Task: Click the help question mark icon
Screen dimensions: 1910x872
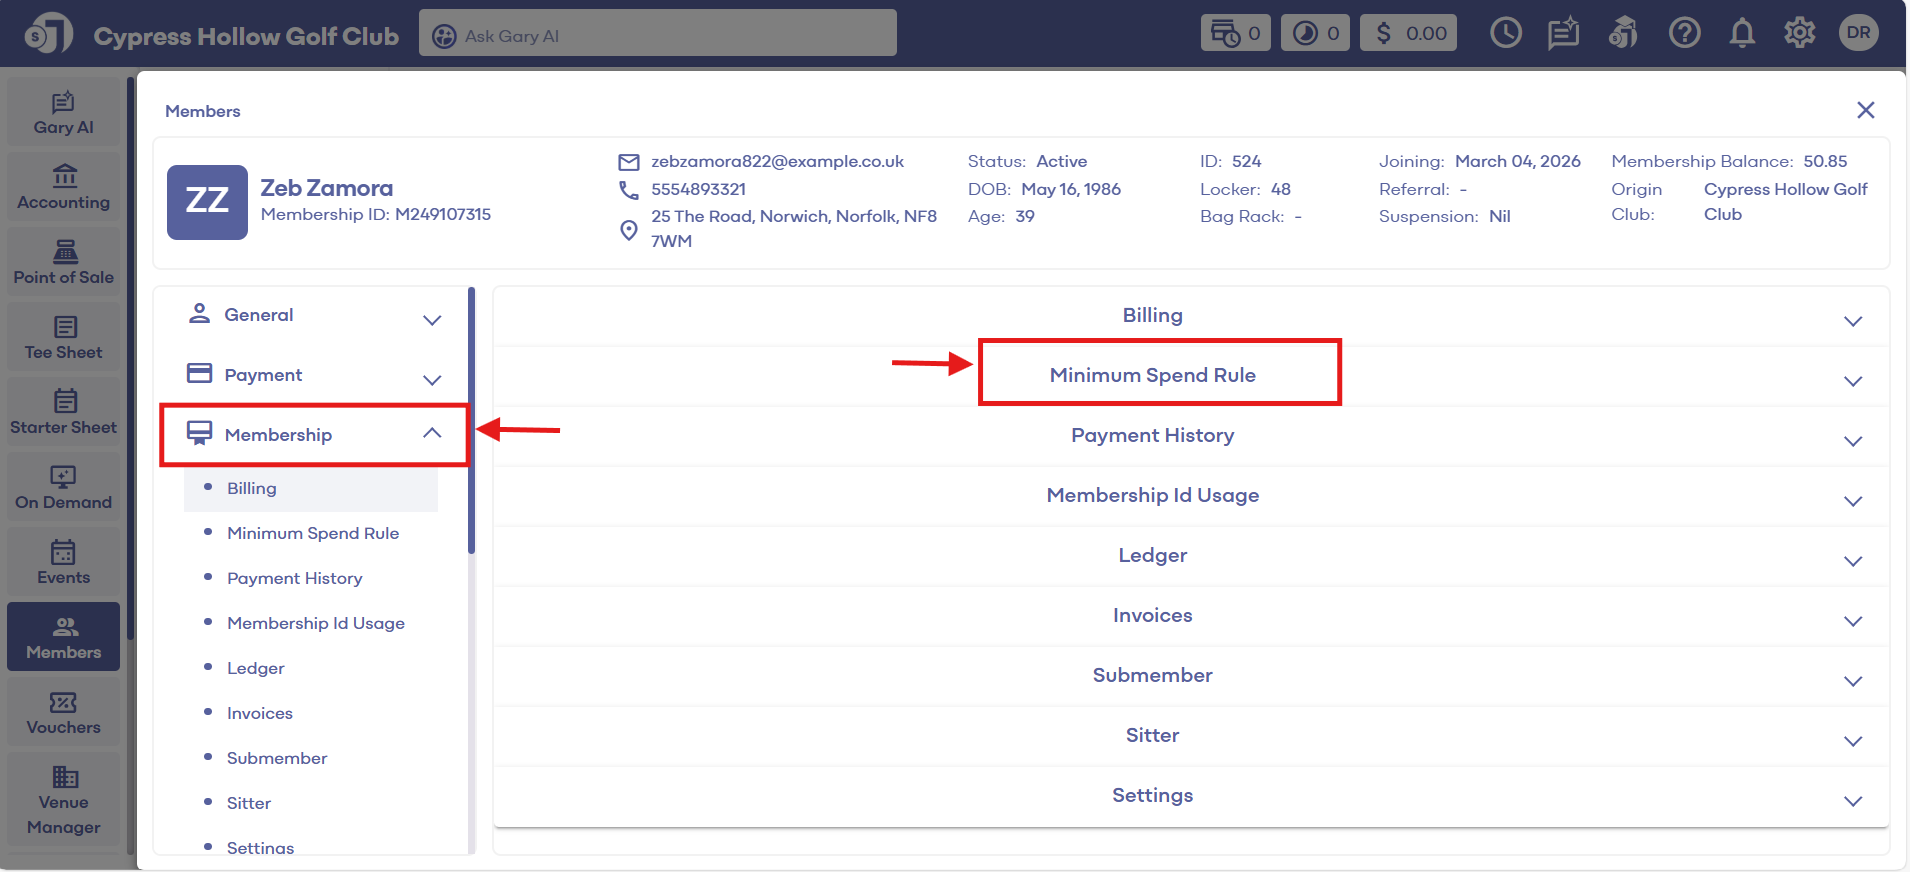Action: [1684, 33]
